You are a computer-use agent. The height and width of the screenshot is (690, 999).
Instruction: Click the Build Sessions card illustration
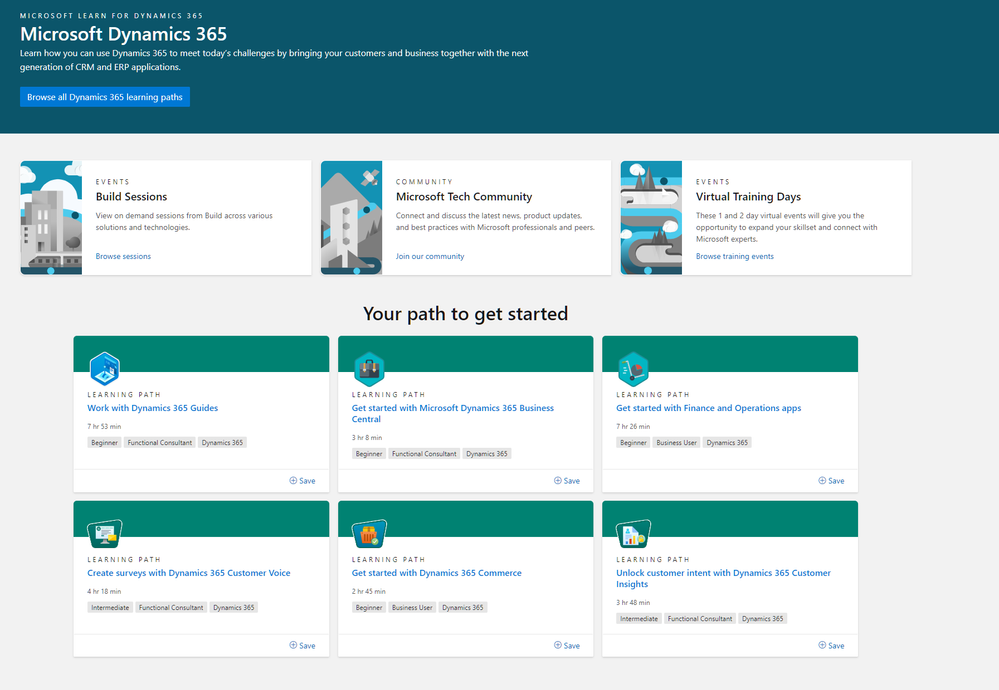52,218
